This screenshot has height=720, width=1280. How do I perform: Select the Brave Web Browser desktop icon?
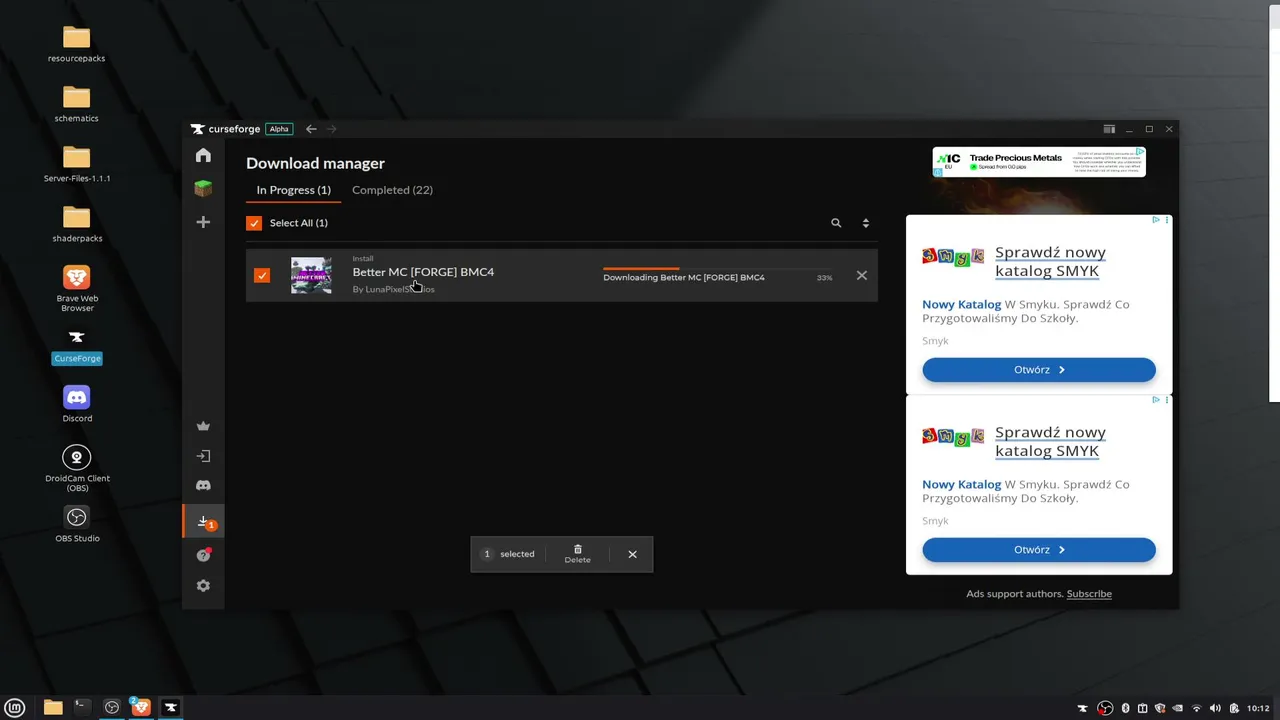coord(77,288)
